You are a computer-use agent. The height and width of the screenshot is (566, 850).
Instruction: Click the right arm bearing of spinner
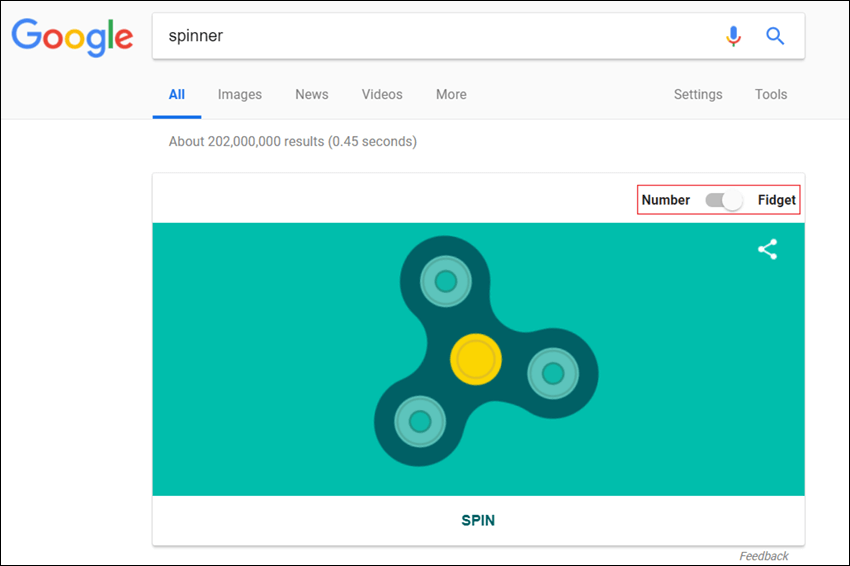tap(553, 373)
